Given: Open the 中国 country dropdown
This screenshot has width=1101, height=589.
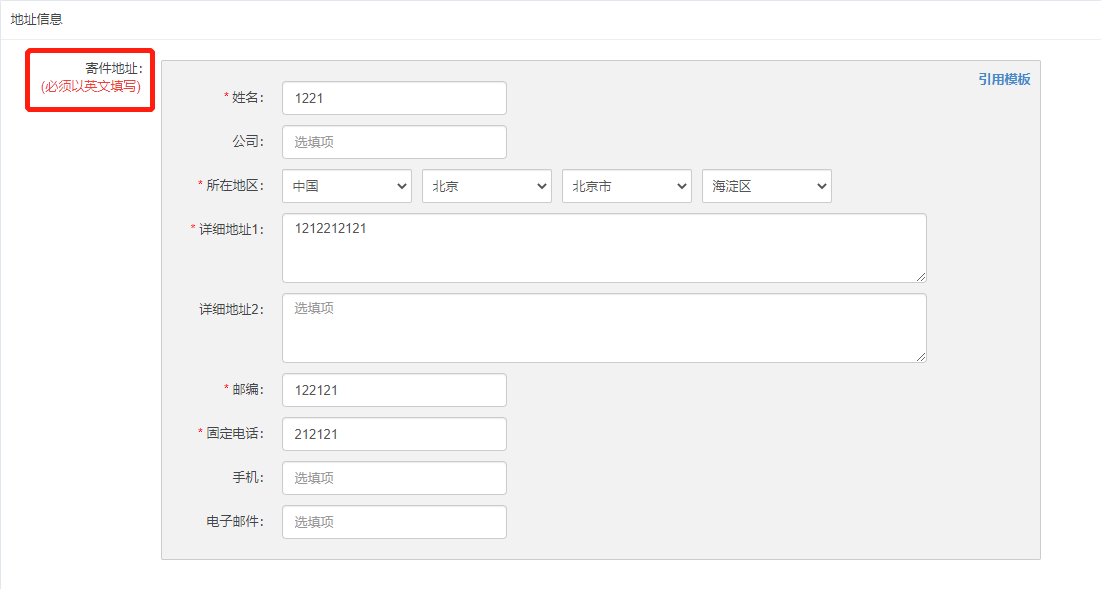Looking at the screenshot, I should (x=347, y=186).
